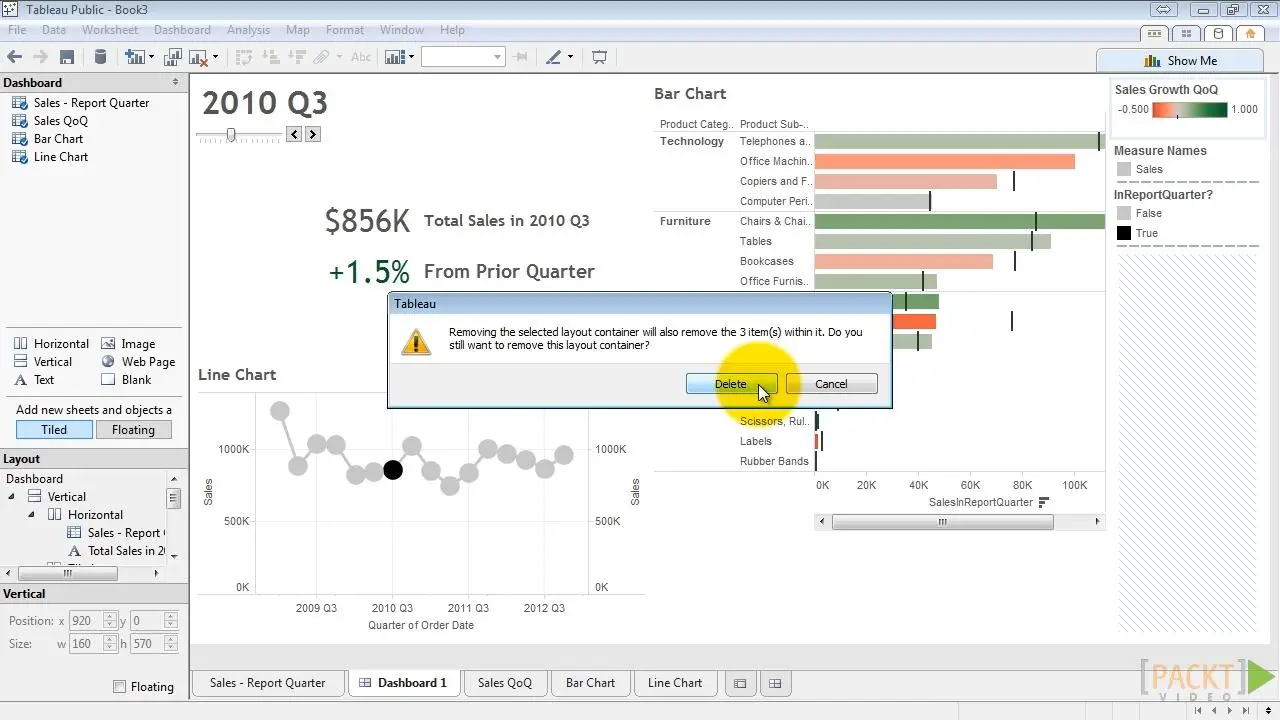The height and width of the screenshot is (720, 1280).
Task: Click the Sales Growth QoQ color gradient legend
Action: (1189, 110)
